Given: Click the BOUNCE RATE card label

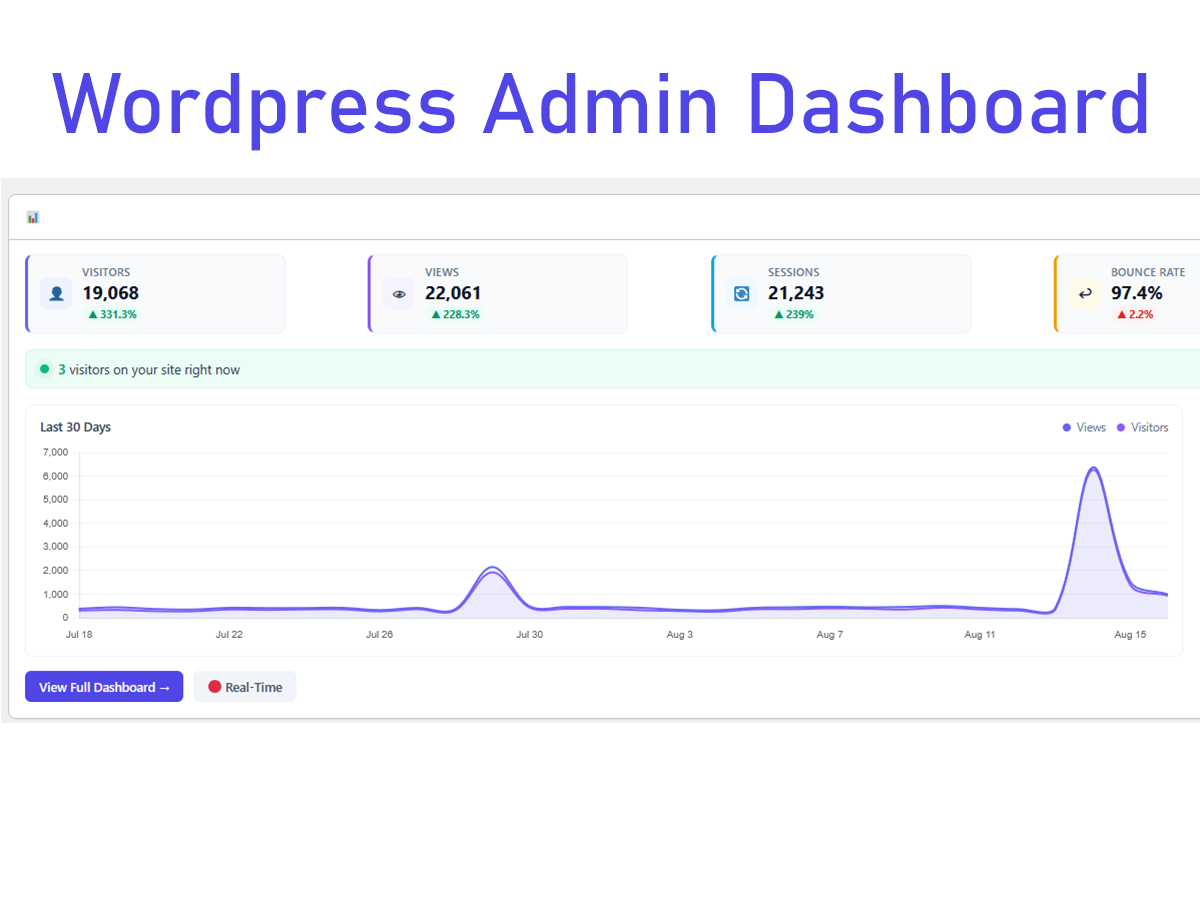Looking at the screenshot, I should coord(1148,272).
